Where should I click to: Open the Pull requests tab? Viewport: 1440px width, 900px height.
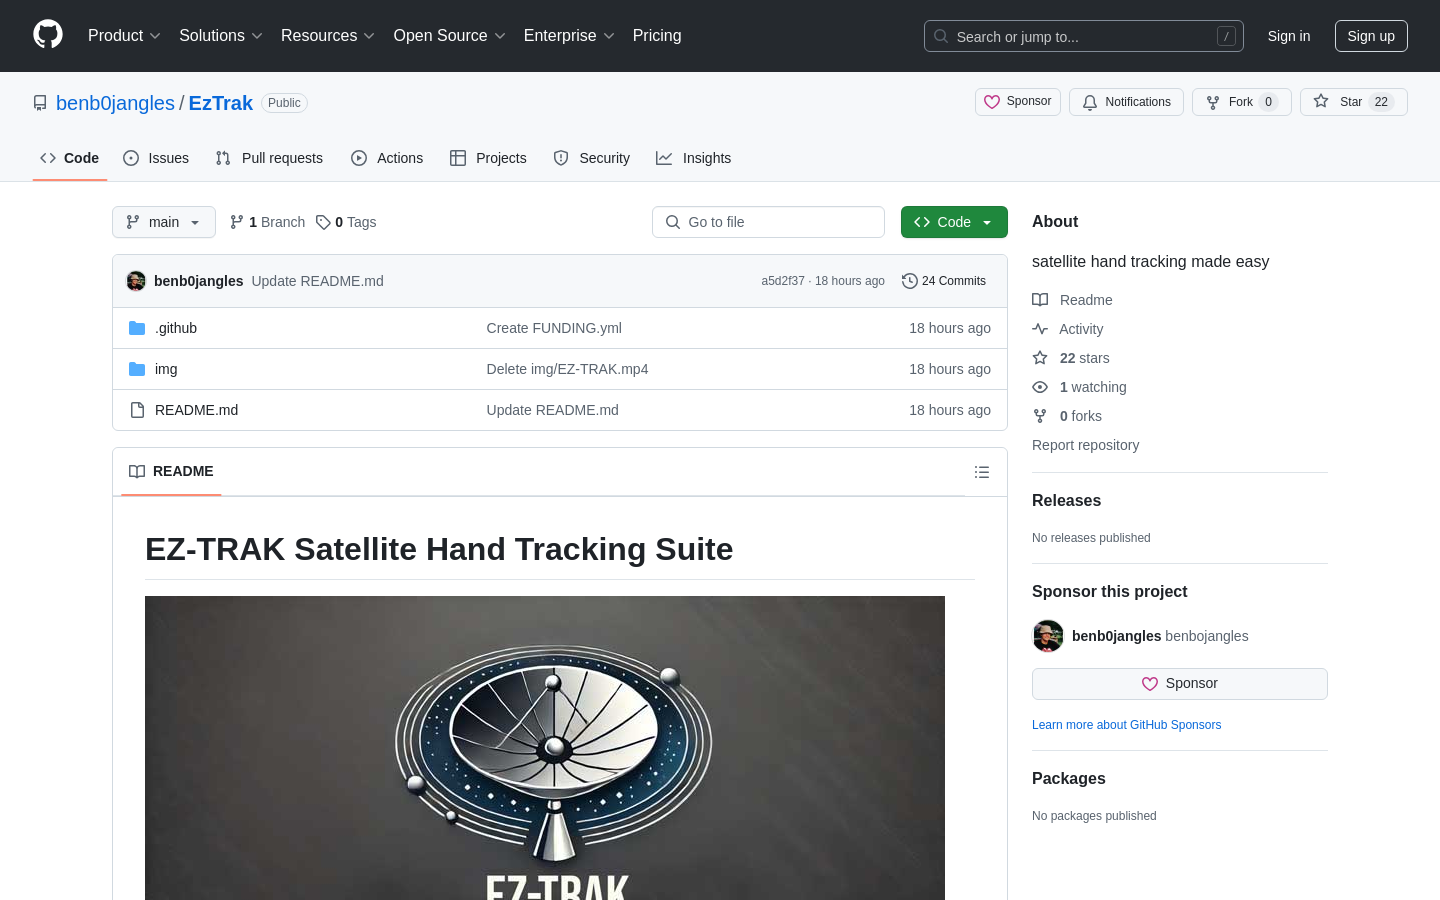269,158
